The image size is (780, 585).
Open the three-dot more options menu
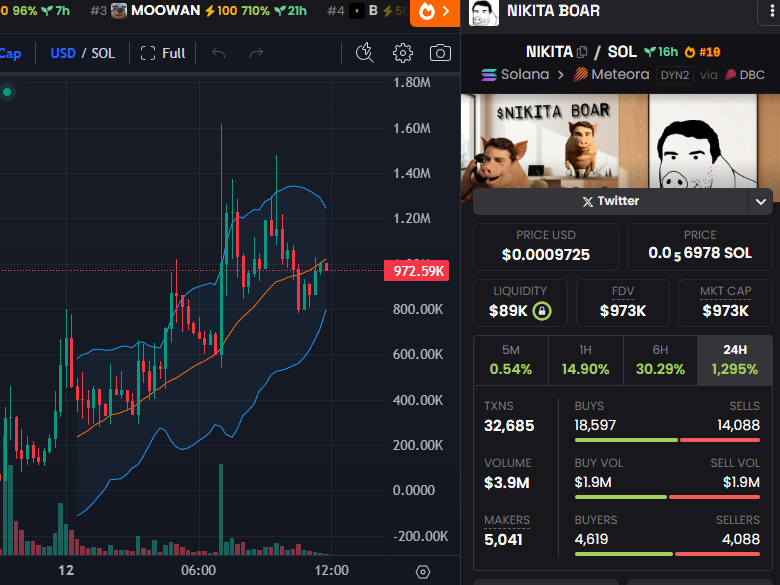pos(772,11)
